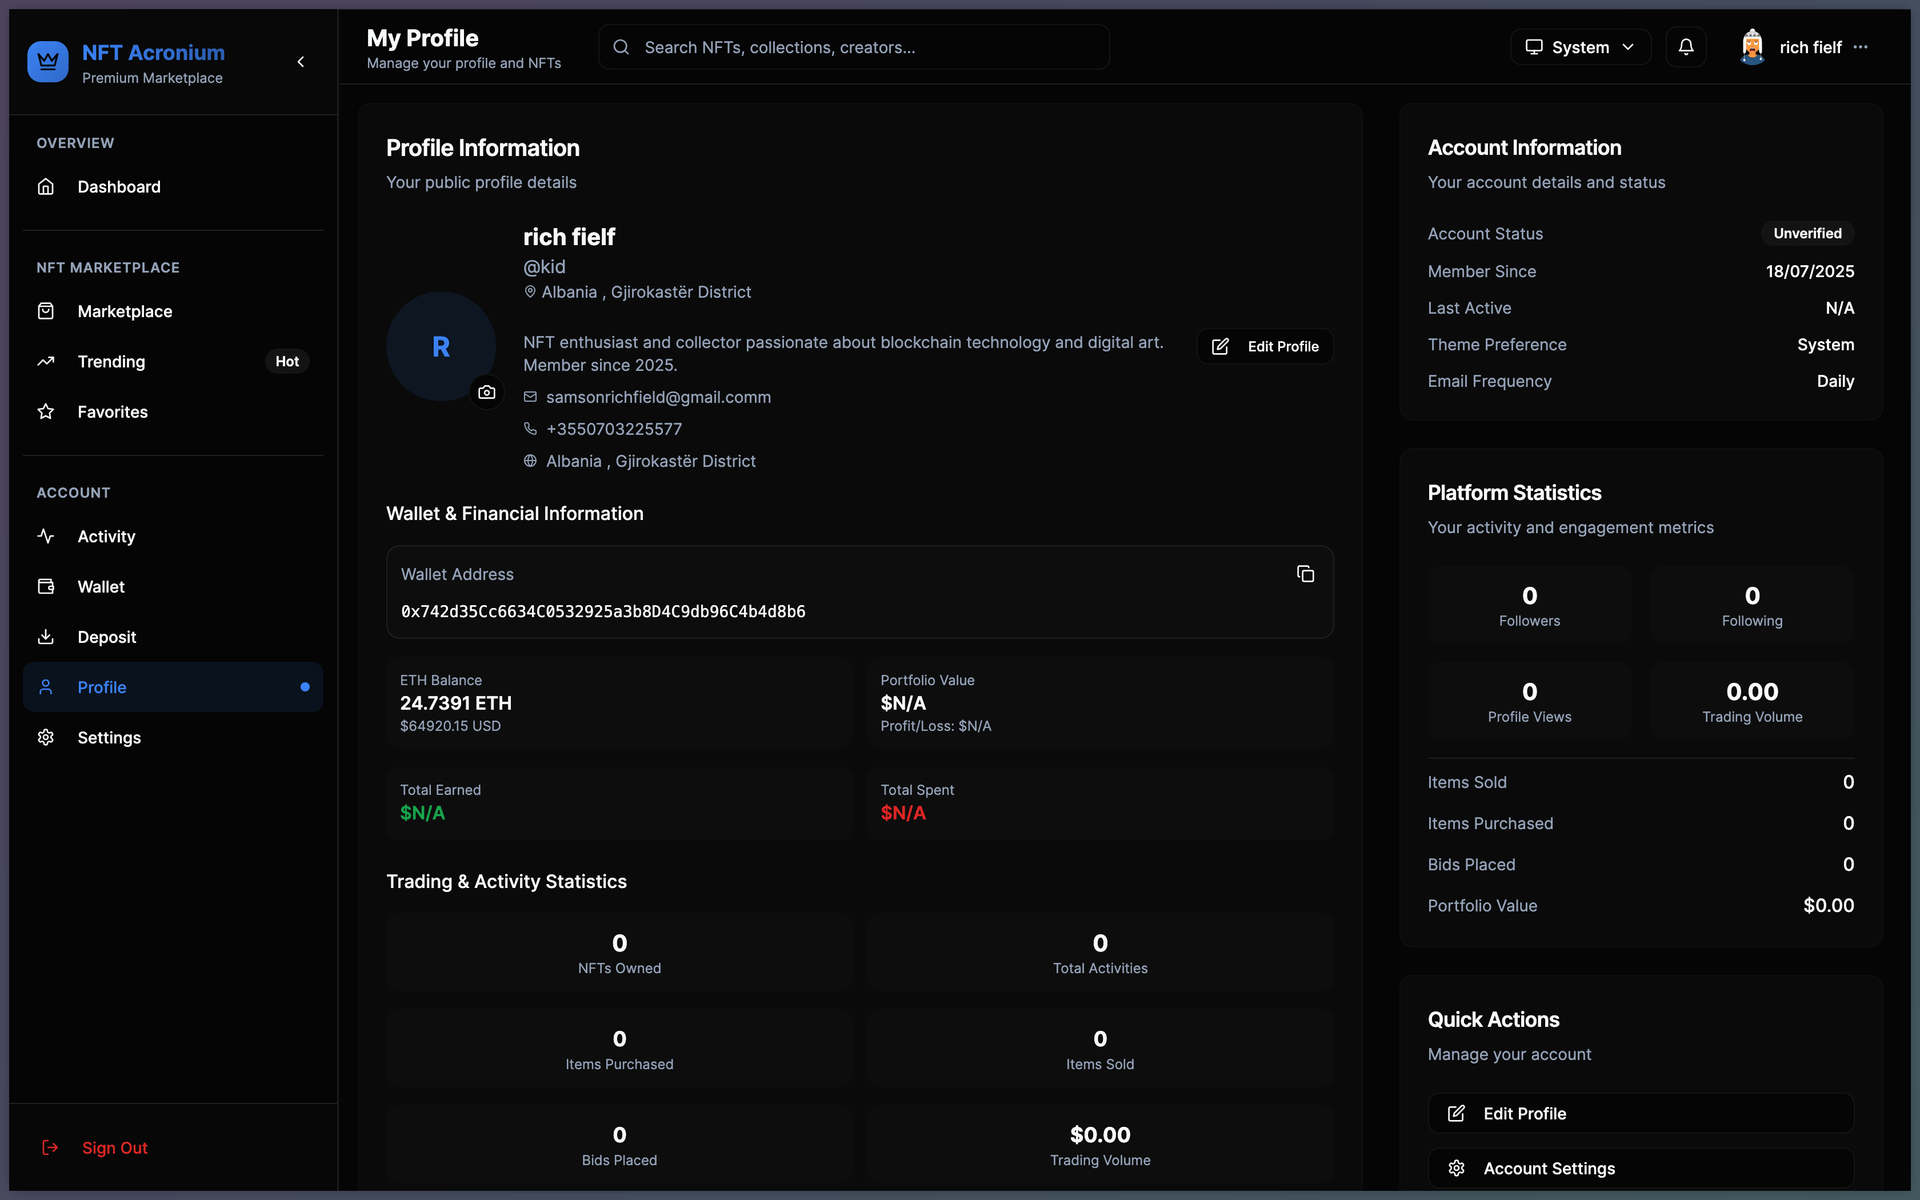Screen dimensions: 1920x1200
Task: Collapse the sidebar with the chevron
Action: click(301, 62)
